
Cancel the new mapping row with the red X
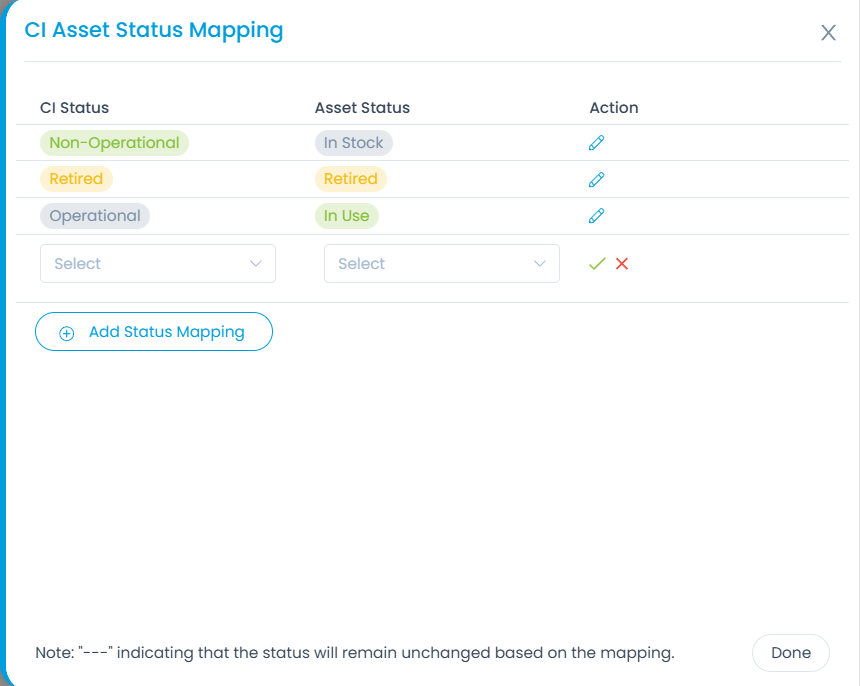click(x=622, y=264)
